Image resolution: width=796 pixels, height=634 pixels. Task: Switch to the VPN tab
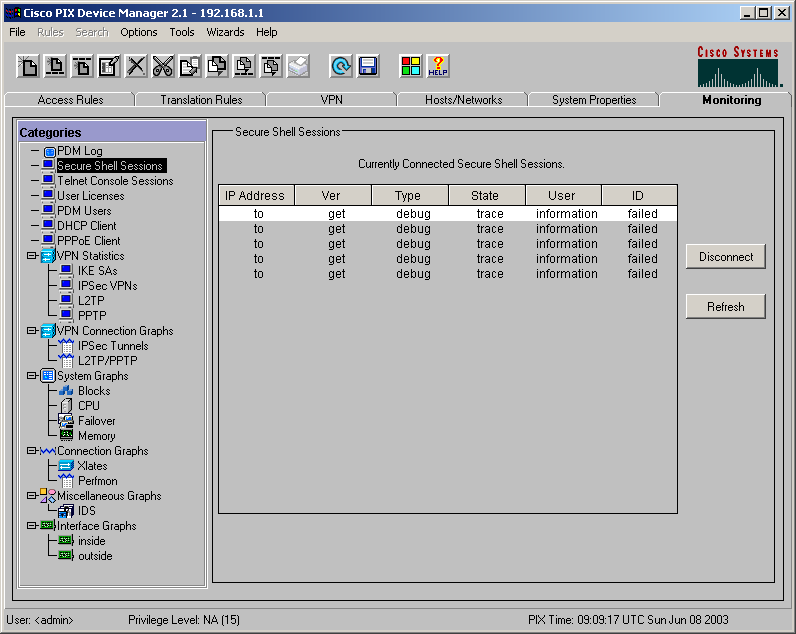tap(331, 99)
